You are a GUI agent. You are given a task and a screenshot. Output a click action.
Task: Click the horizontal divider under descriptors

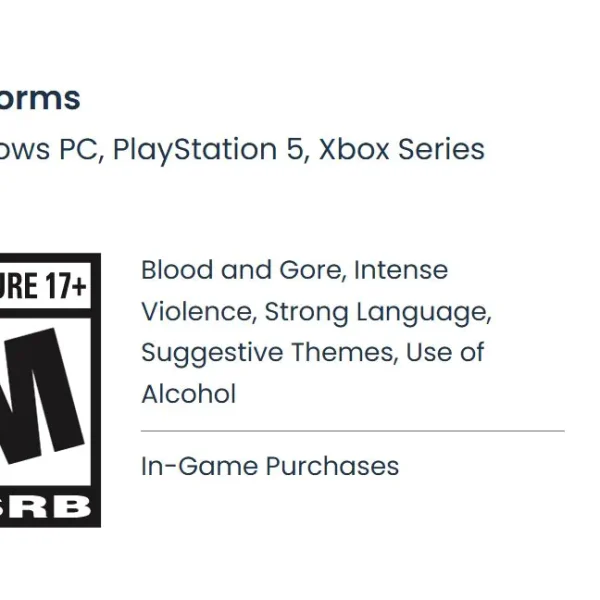click(x=353, y=431)
